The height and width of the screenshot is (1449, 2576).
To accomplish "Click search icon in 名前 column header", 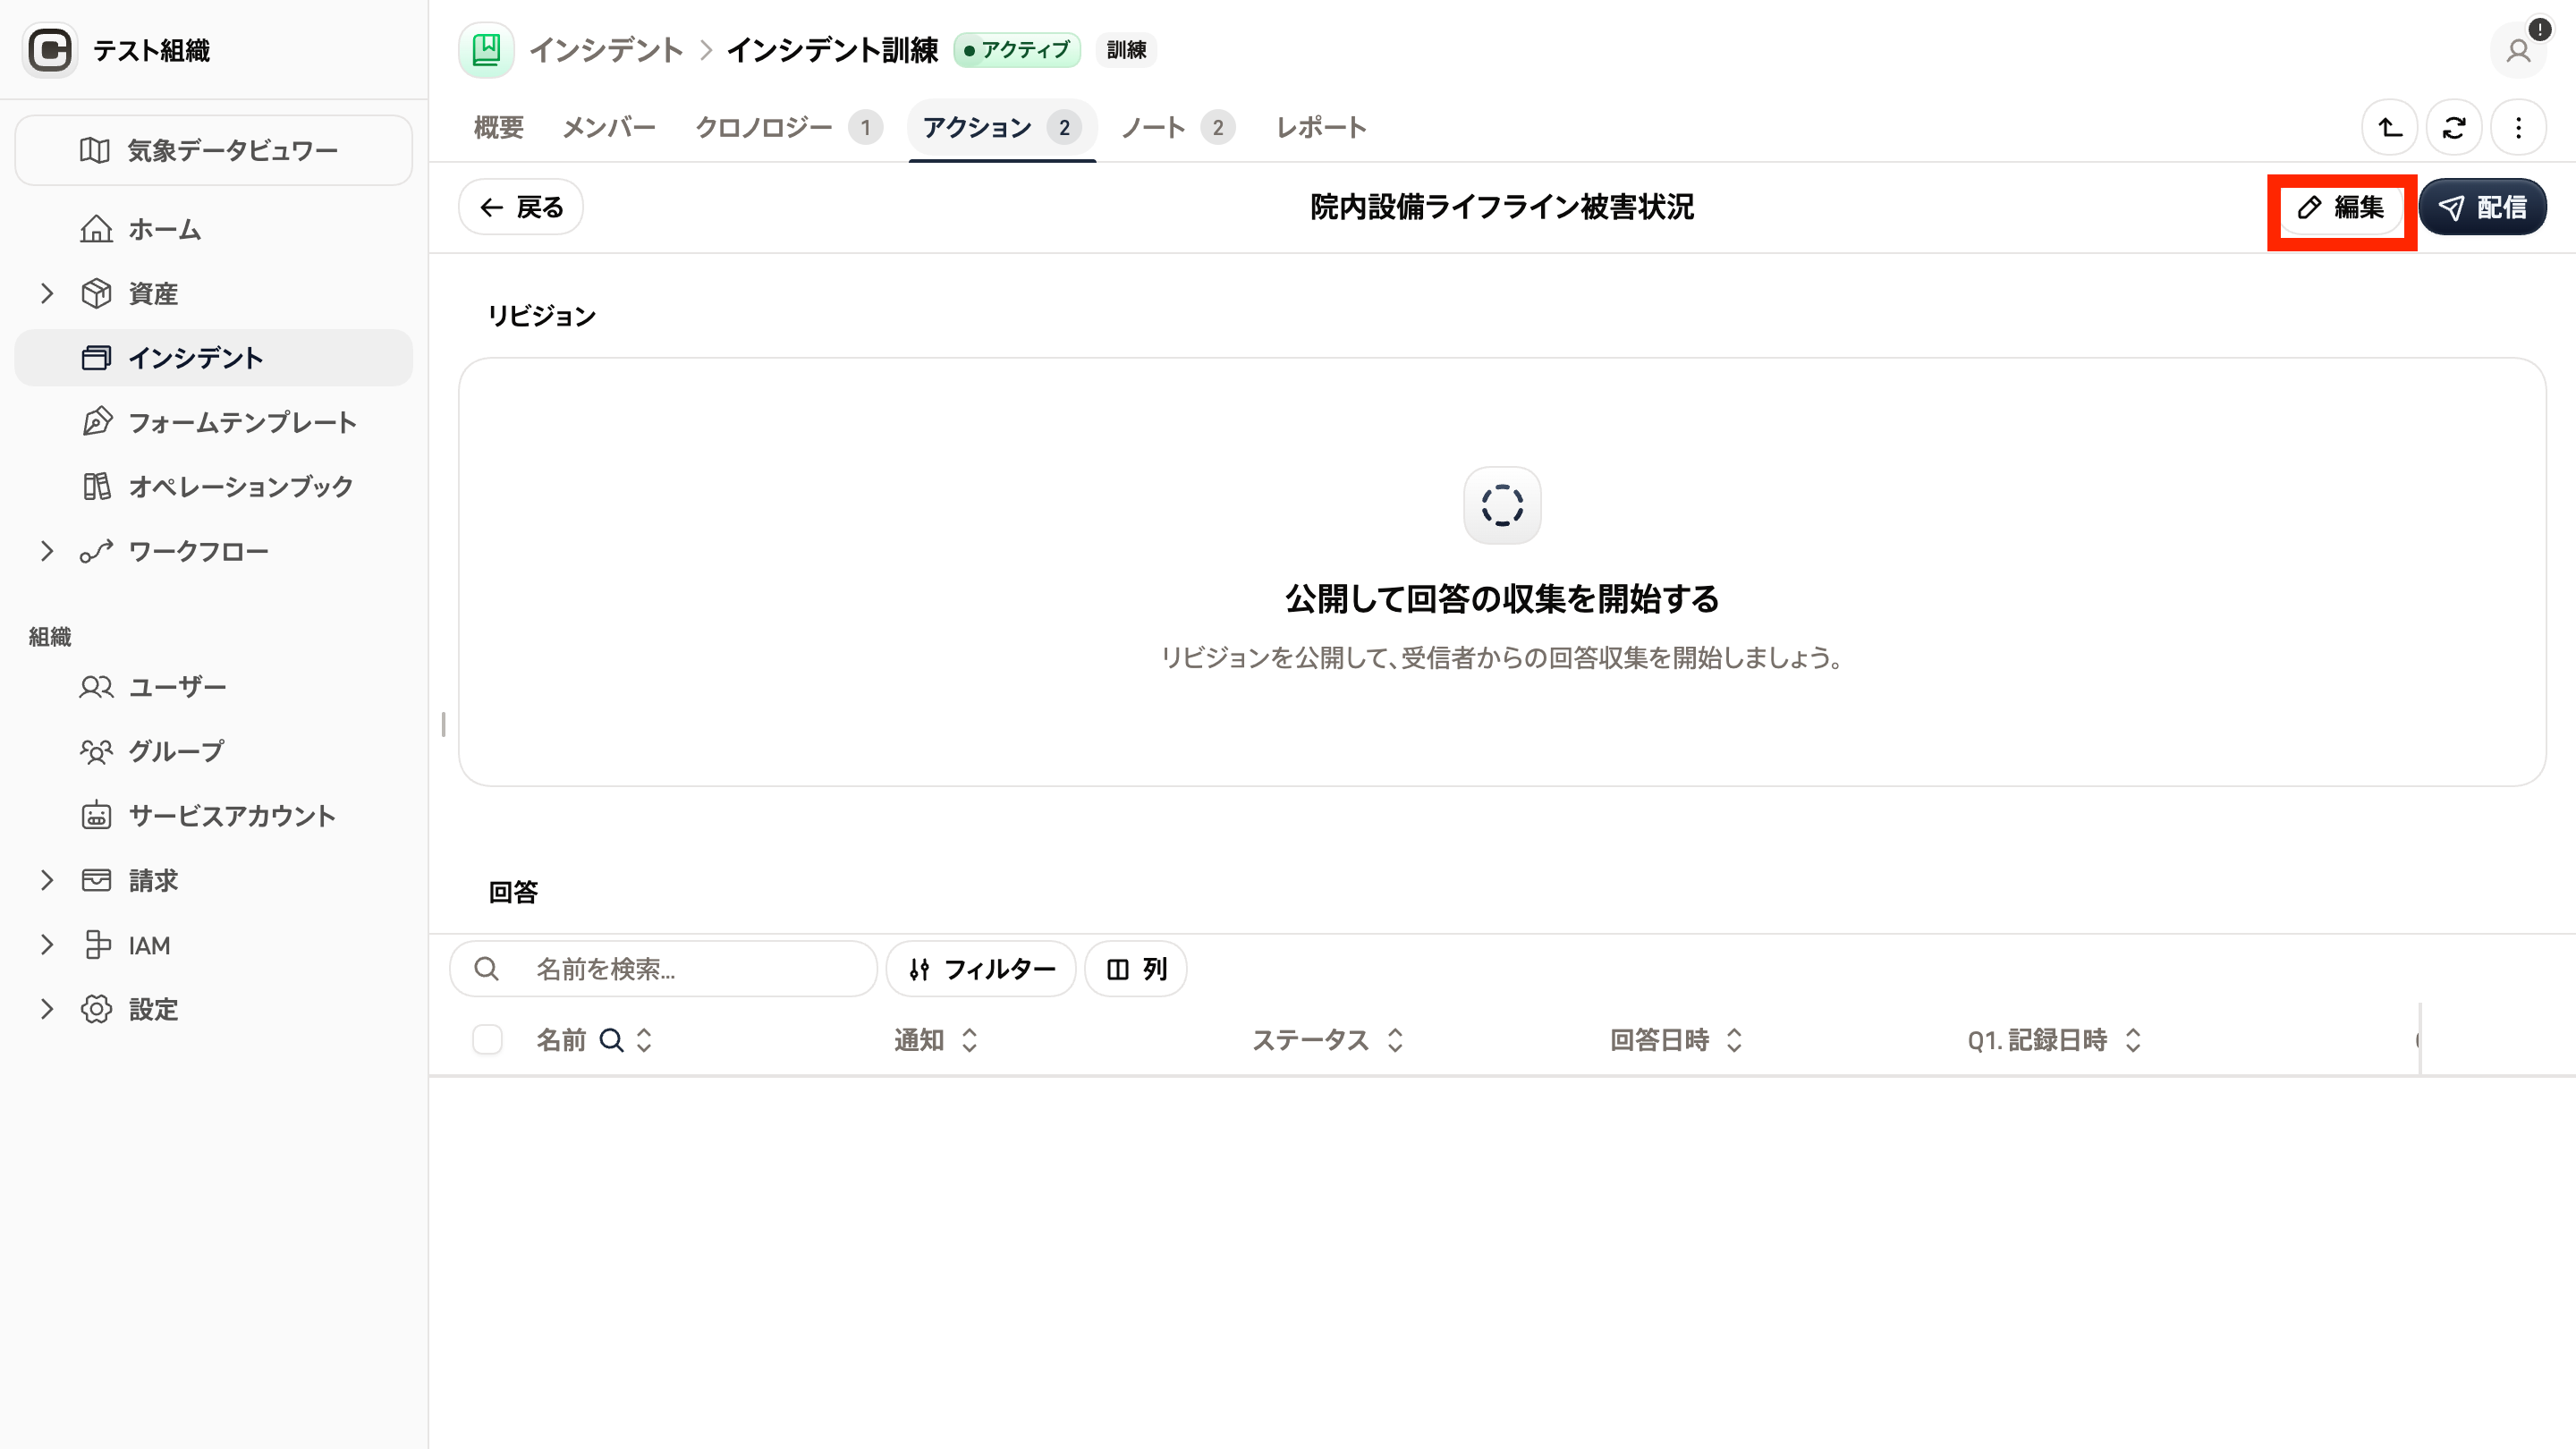I will click(x=611, y=1040).
